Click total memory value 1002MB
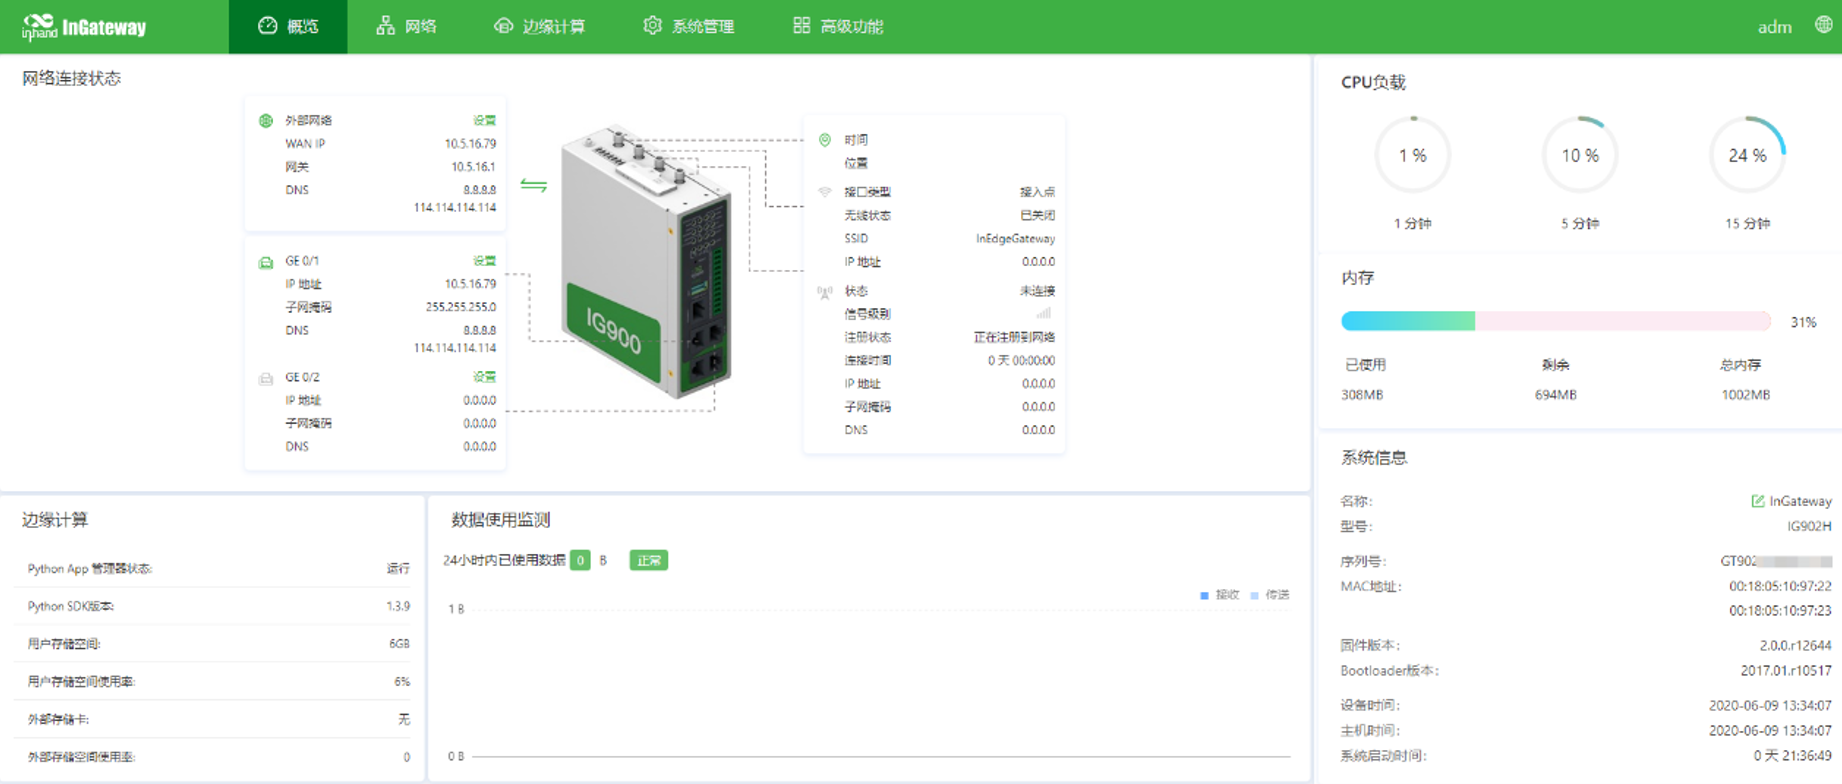This screenshot has height=784, width=1842. (x=1745, y=395)
